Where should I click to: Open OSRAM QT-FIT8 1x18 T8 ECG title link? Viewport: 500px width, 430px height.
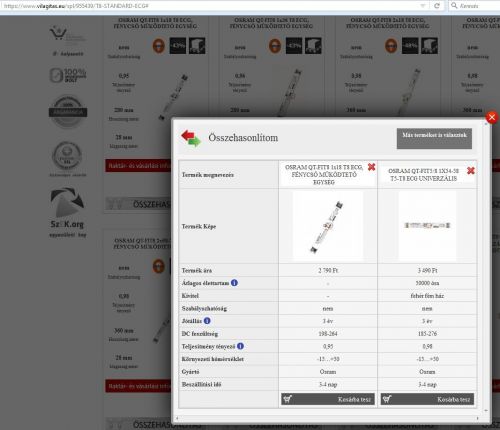point(324,174)
